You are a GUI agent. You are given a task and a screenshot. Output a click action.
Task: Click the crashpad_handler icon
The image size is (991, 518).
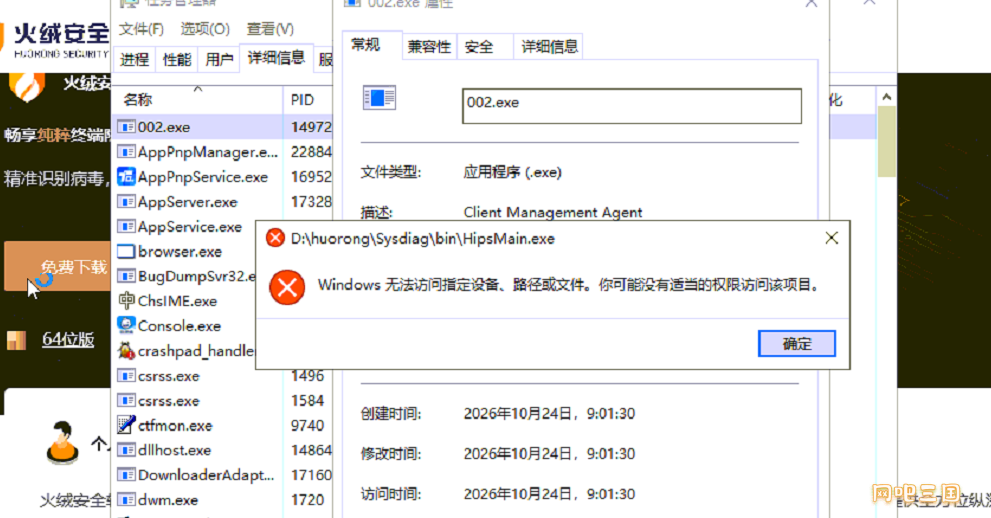tap(126, 351)
